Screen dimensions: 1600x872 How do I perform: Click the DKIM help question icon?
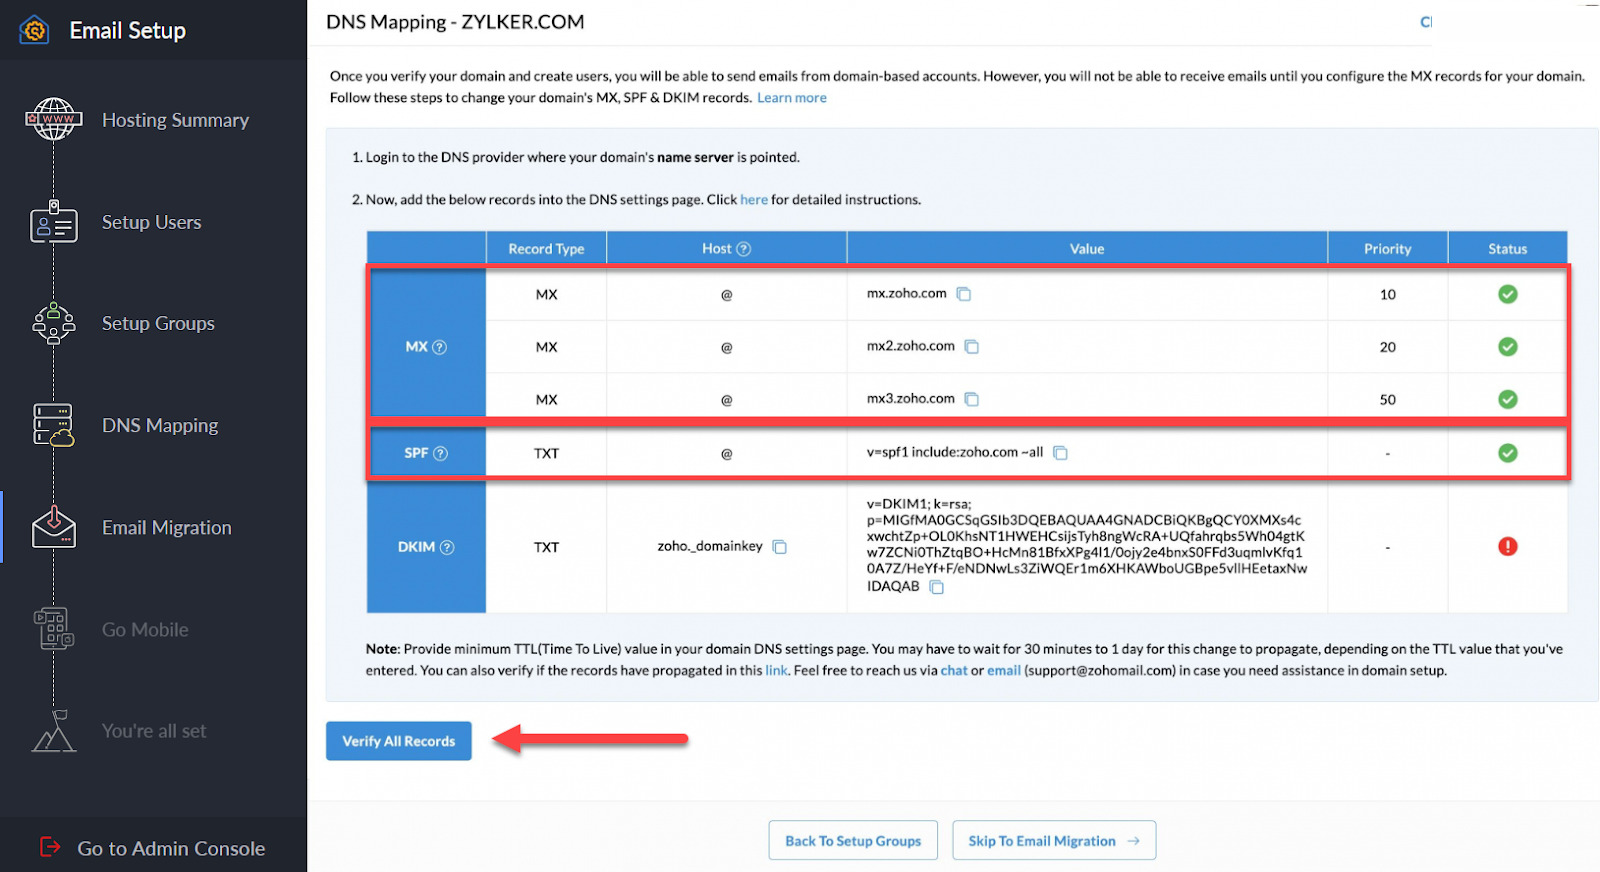coord(447,547)
